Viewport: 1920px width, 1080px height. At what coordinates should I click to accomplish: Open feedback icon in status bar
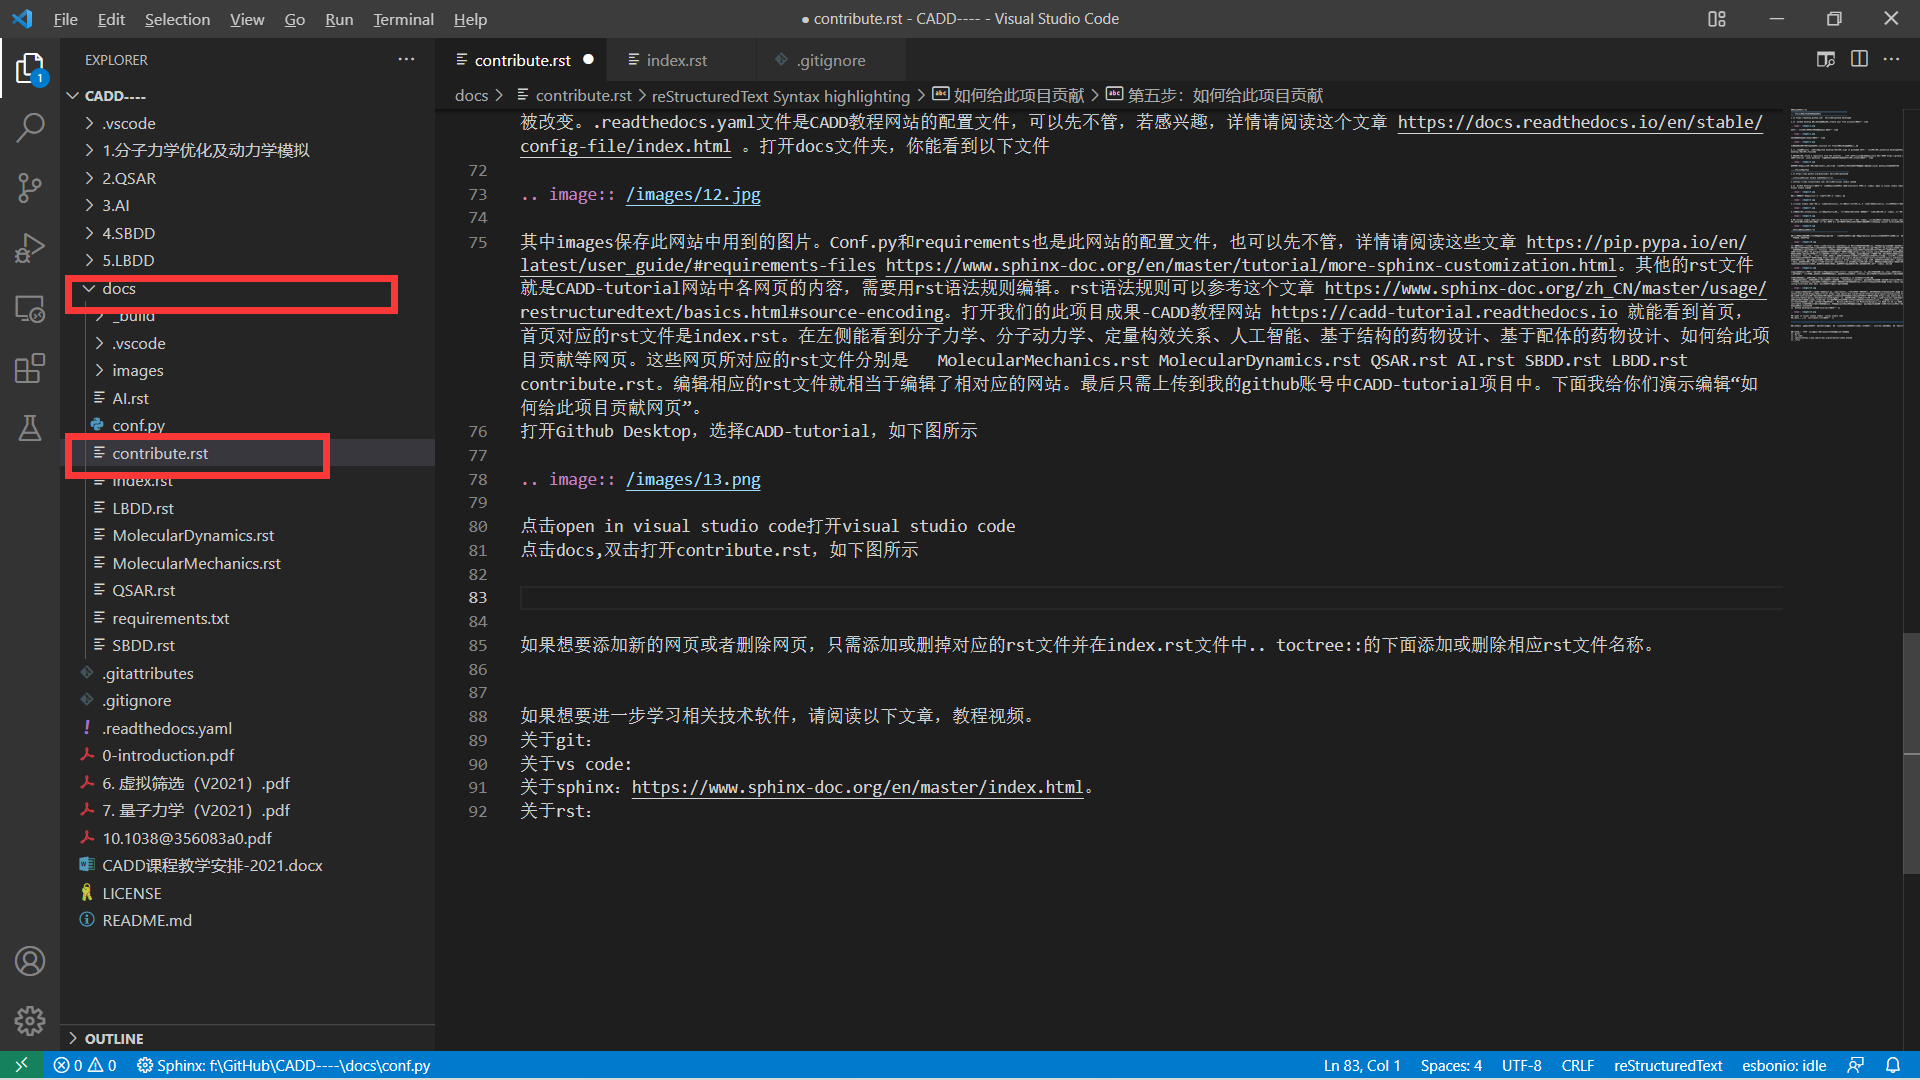tap(1856, 1065)
